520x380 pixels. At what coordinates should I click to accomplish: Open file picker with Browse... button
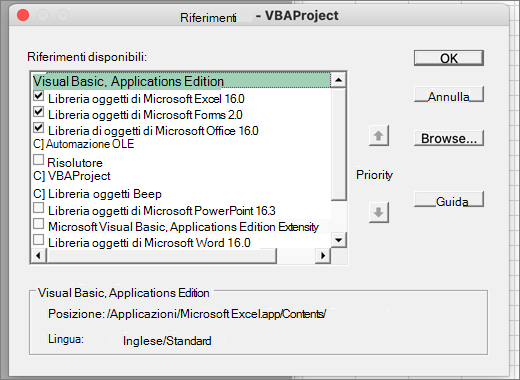click(449, 138)
